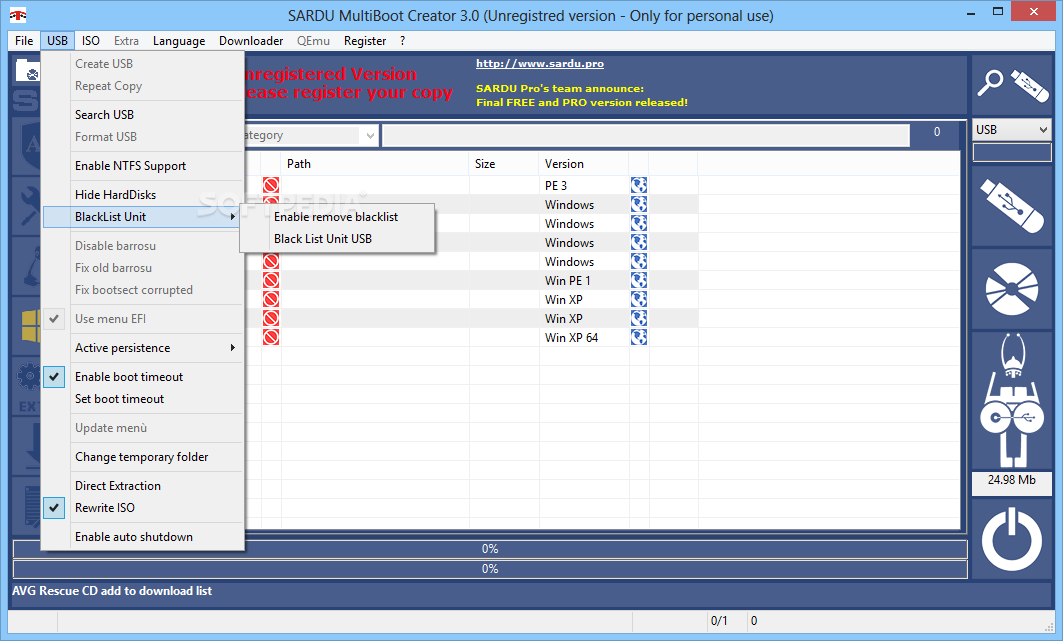1063x641 pixels.
Task: Click the burn ISO disc icon
Action: (x=1011, y=289)
